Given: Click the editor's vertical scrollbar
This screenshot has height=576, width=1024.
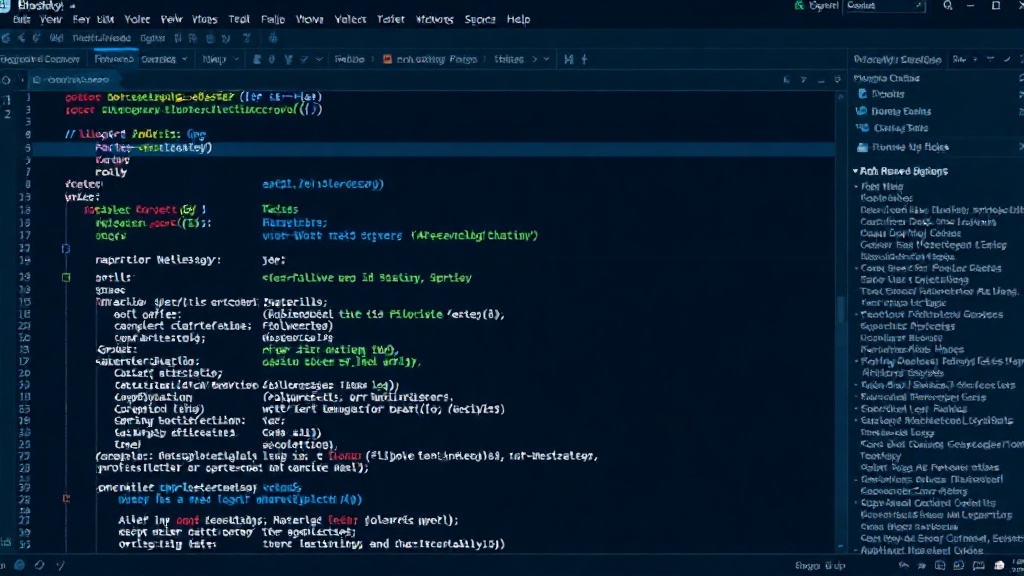Looking at the screenshot, I should [840, 320].
